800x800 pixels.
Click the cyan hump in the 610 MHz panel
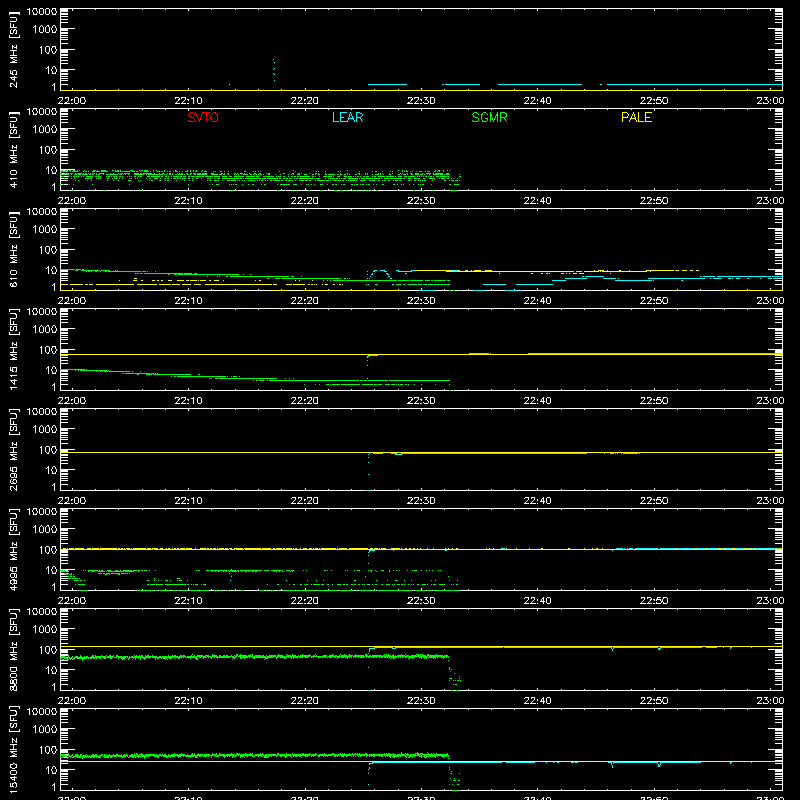380,273
